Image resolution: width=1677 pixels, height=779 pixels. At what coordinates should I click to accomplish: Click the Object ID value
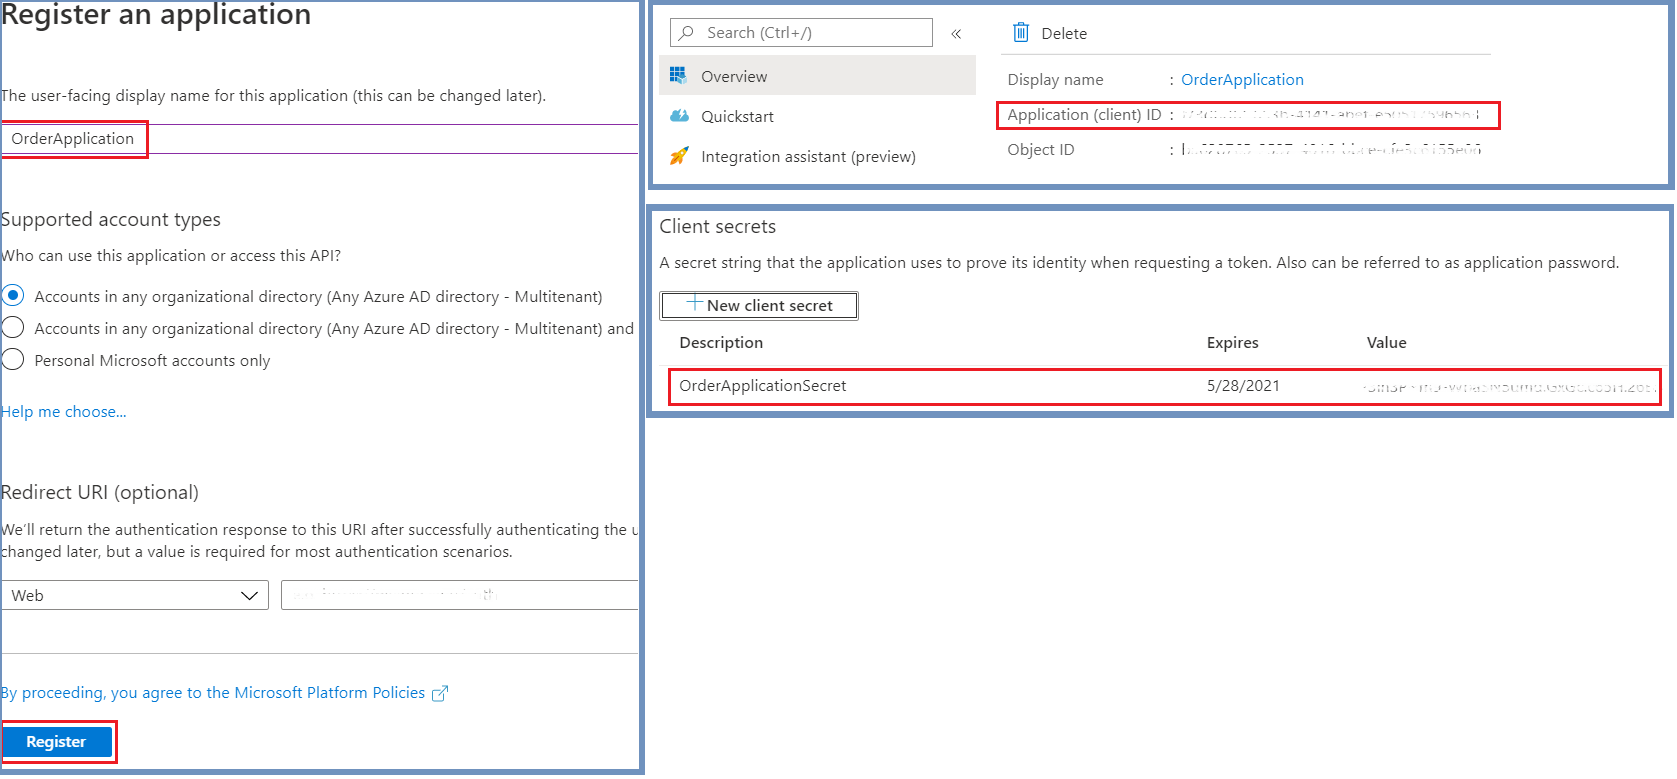pyautogui.click(x=1331, y=150)
